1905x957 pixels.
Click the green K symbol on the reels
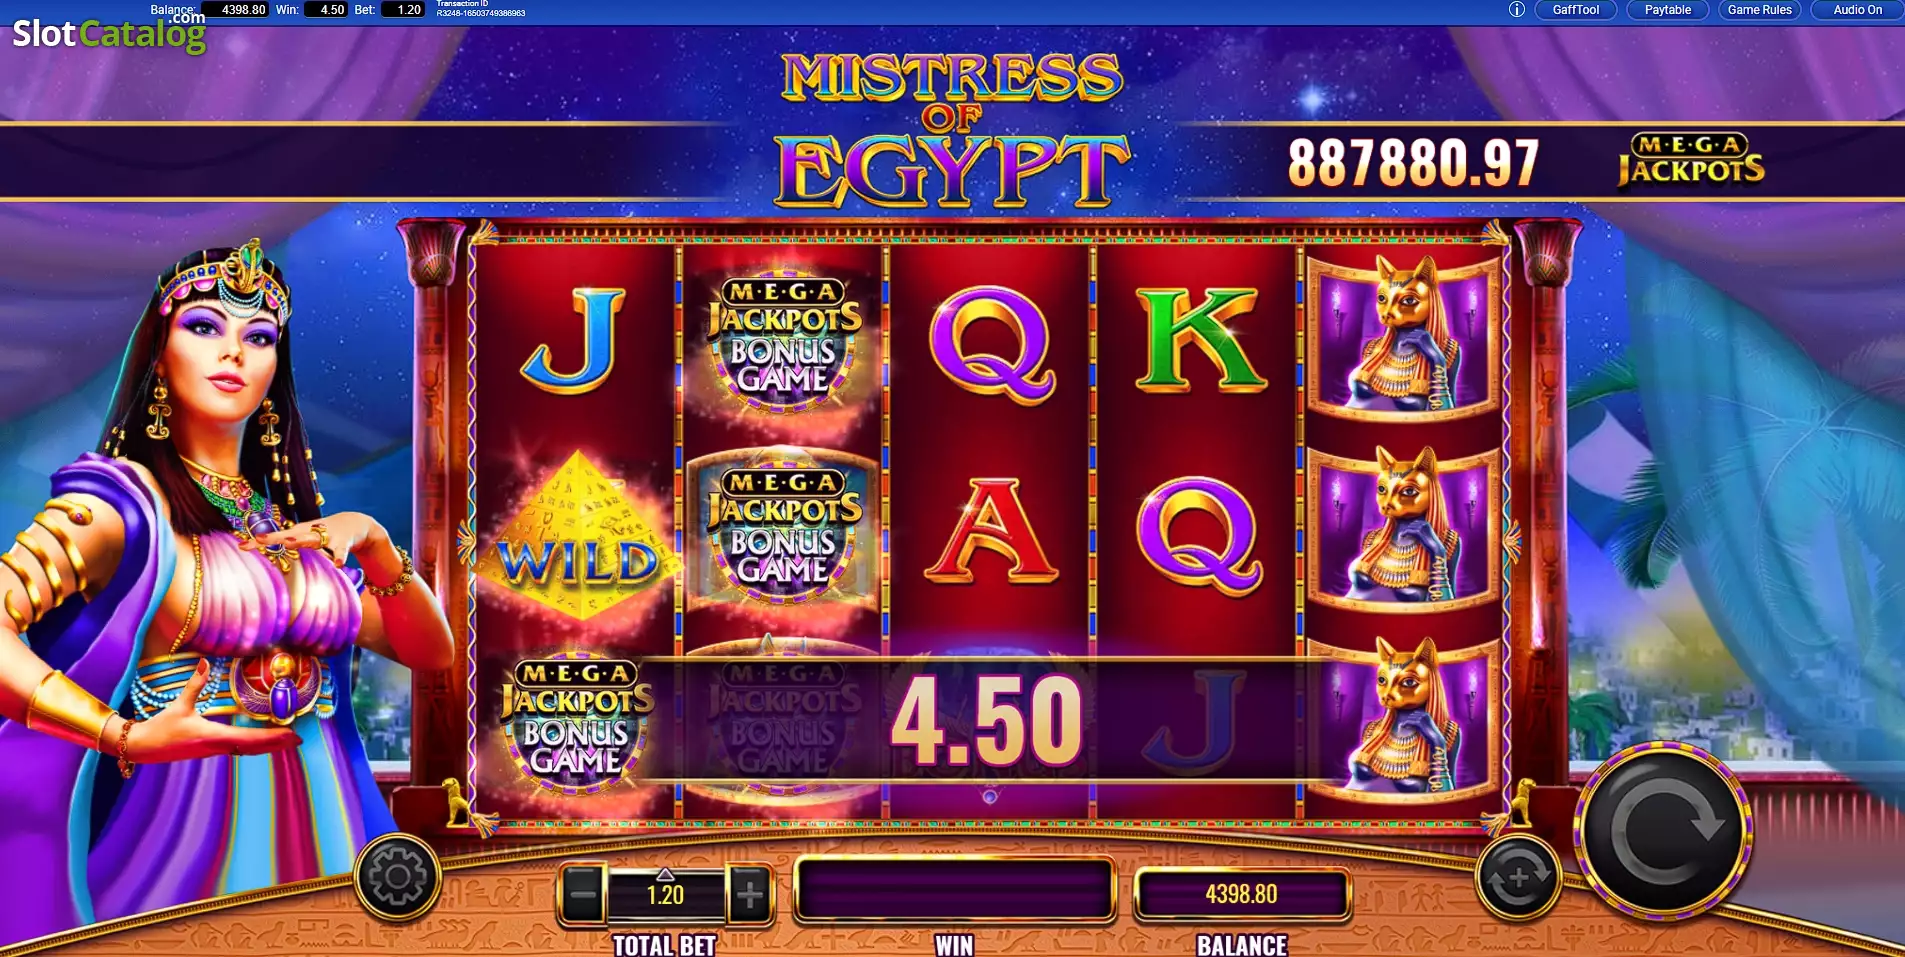pos(1199,340)
